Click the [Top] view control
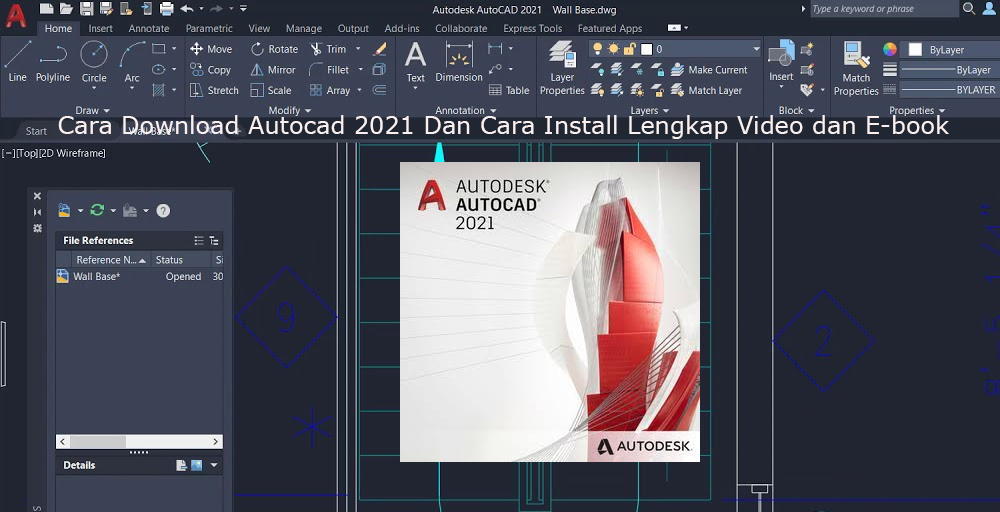The height and width of the screenshot is (512, 1000). pos(29,153)
